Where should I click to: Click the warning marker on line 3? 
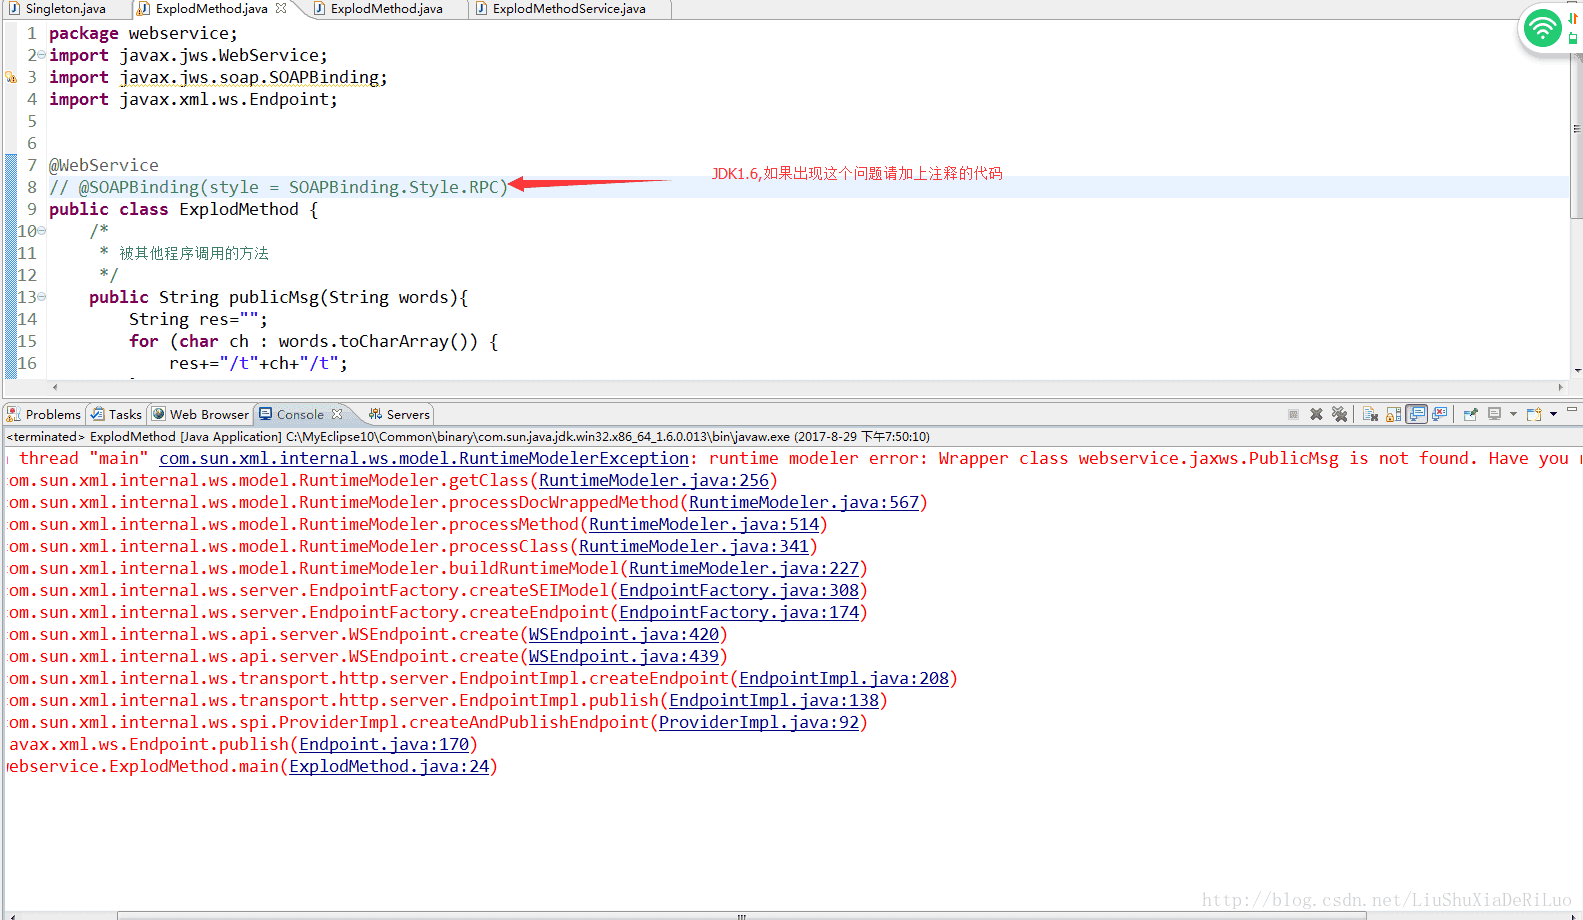tap(11, 77)
